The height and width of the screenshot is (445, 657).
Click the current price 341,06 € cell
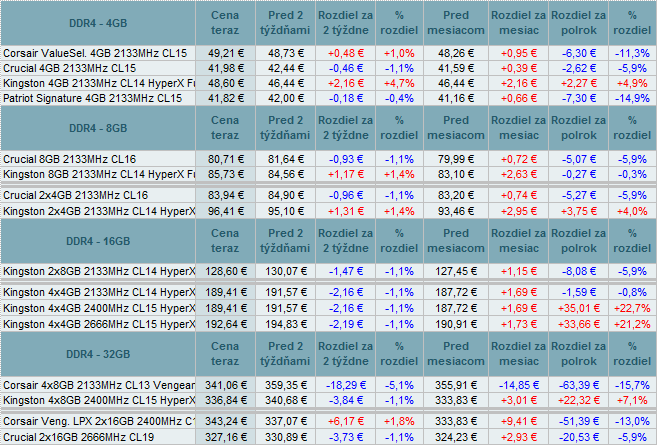[x=225, y=385]
